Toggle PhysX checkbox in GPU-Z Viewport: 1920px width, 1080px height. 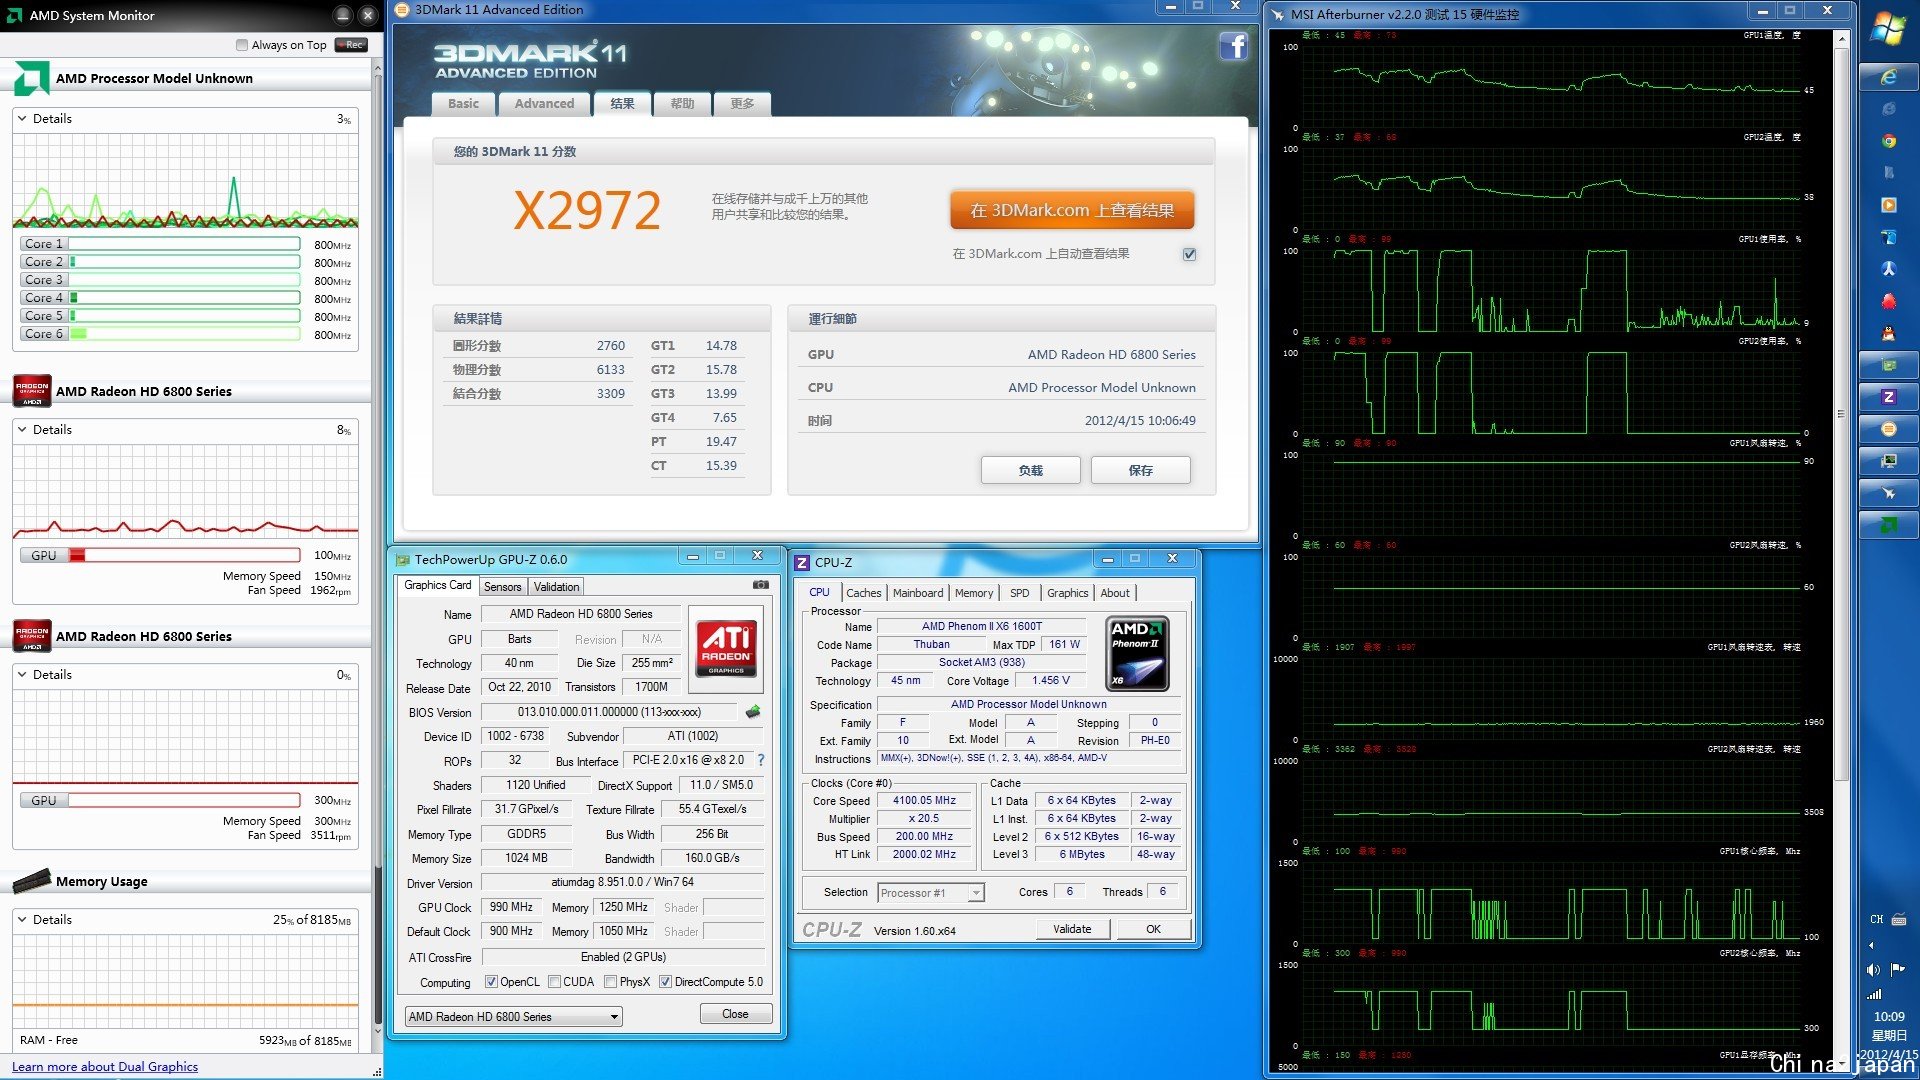click(610, 982)
